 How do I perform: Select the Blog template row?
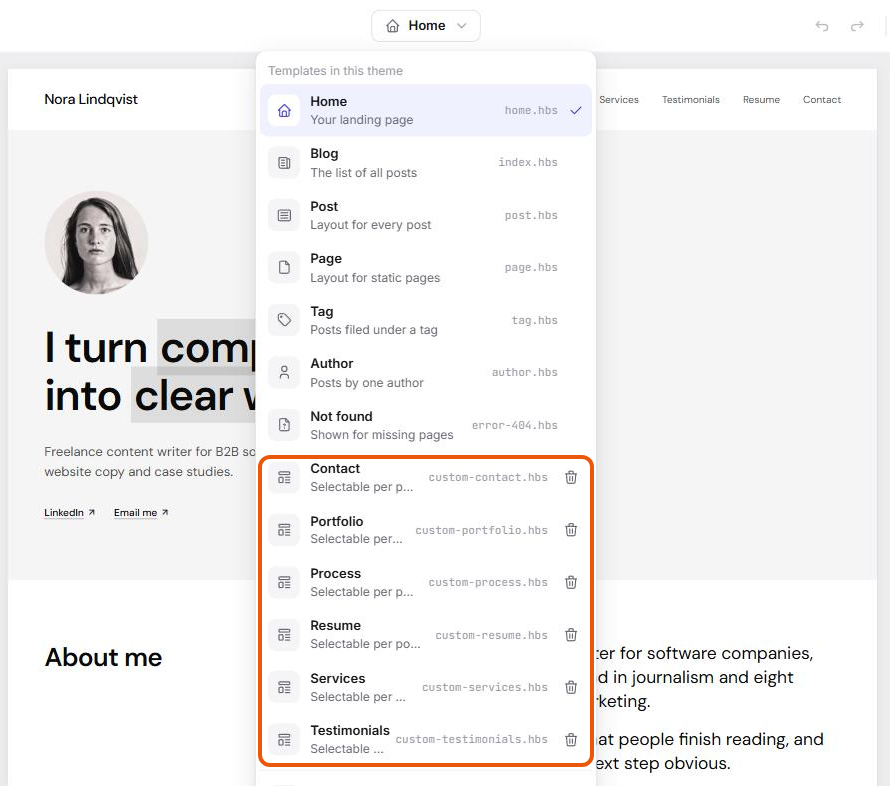[426, 163]
